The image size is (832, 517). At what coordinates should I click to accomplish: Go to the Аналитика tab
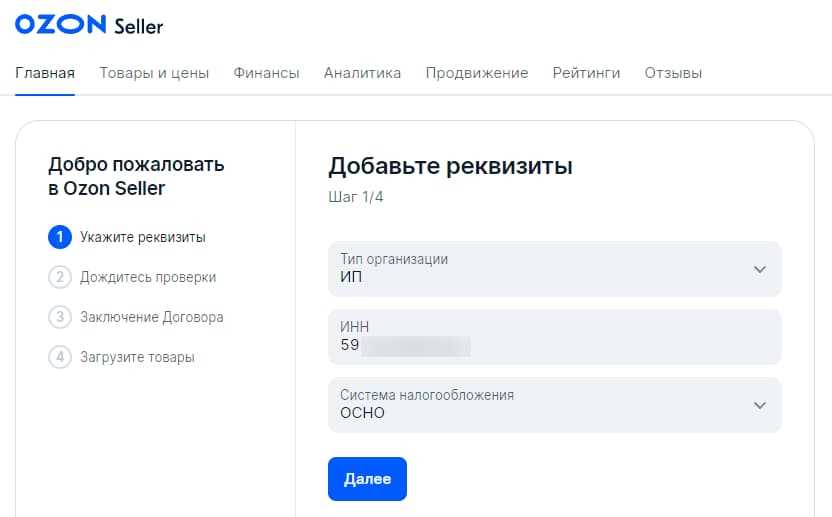tap(362, 73)
